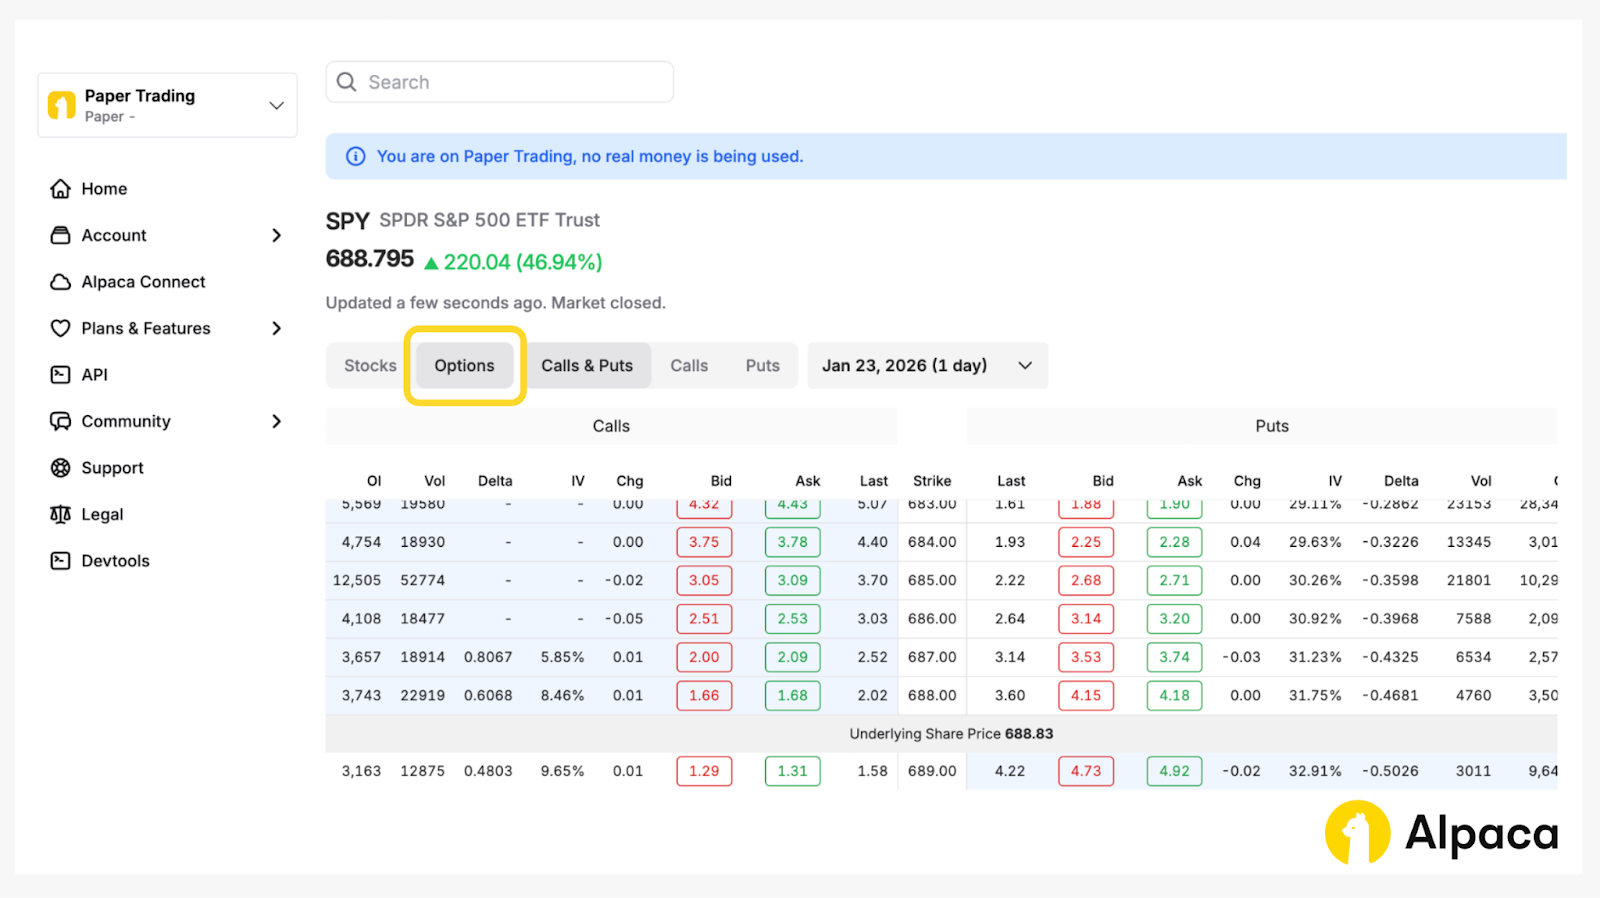Expand the Plans & Features submenu

[277, 328]
